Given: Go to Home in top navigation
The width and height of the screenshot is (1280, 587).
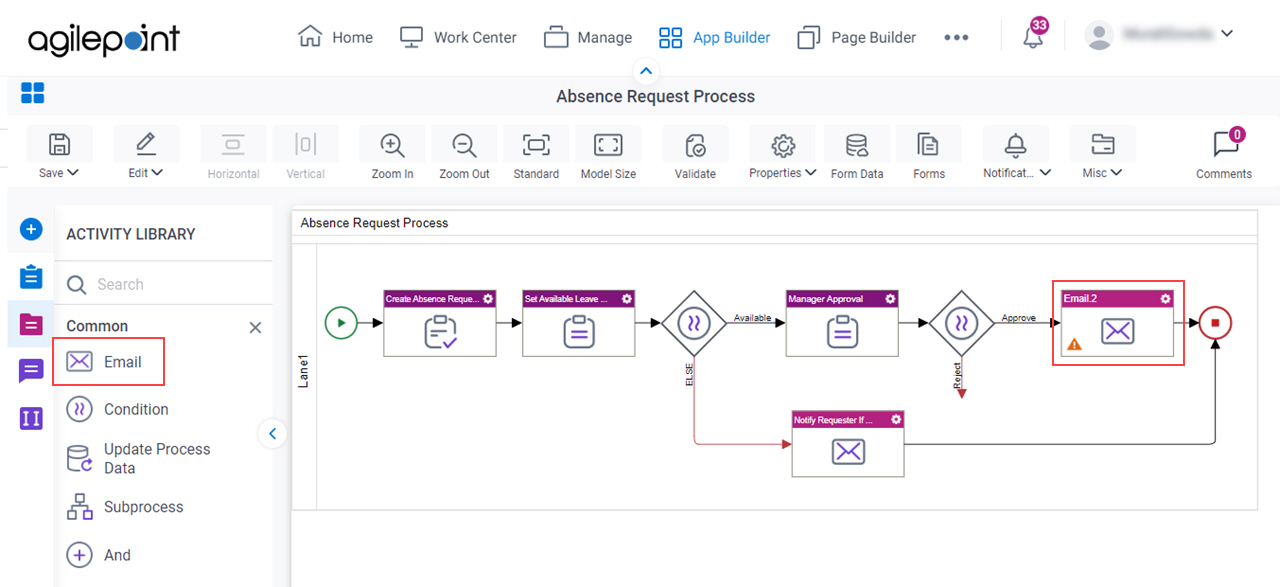Looking at the screenshot, I should pyautogui.click(x=335, y=37).
